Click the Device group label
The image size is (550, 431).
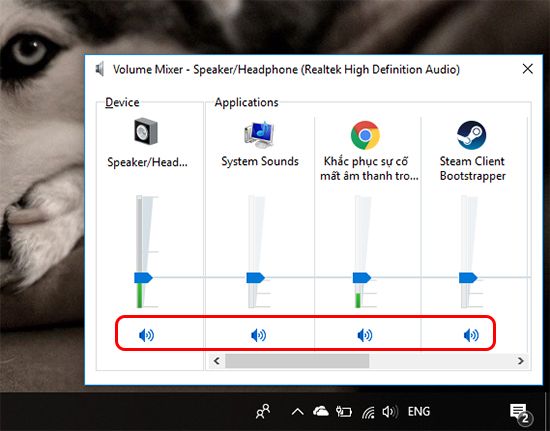pos(122,102)
